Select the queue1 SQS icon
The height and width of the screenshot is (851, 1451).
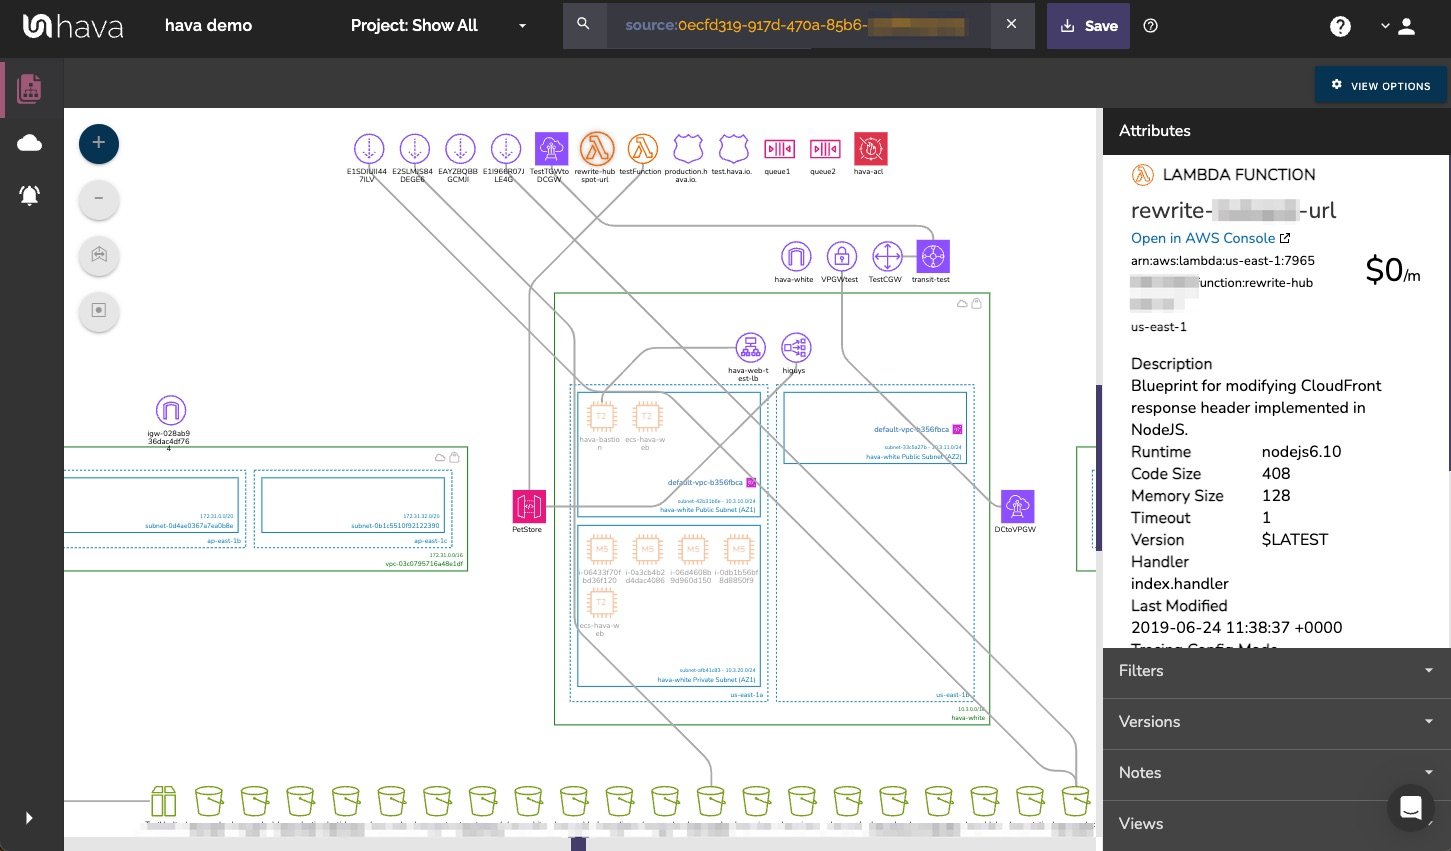tap(779, 148)
